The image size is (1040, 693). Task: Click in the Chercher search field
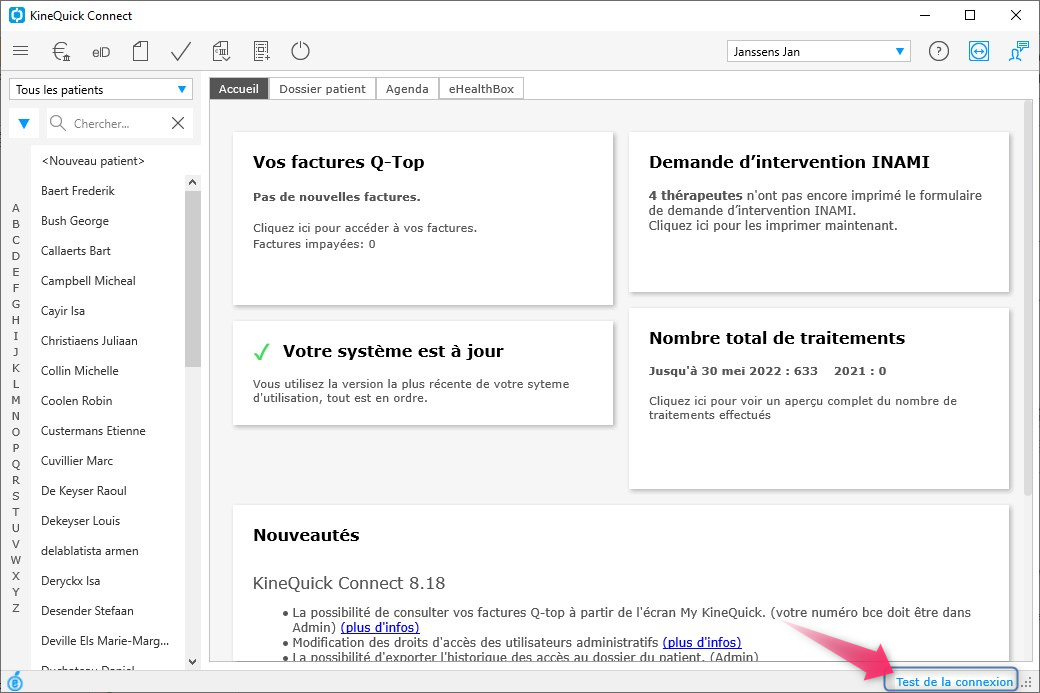(x=118, y=123)
